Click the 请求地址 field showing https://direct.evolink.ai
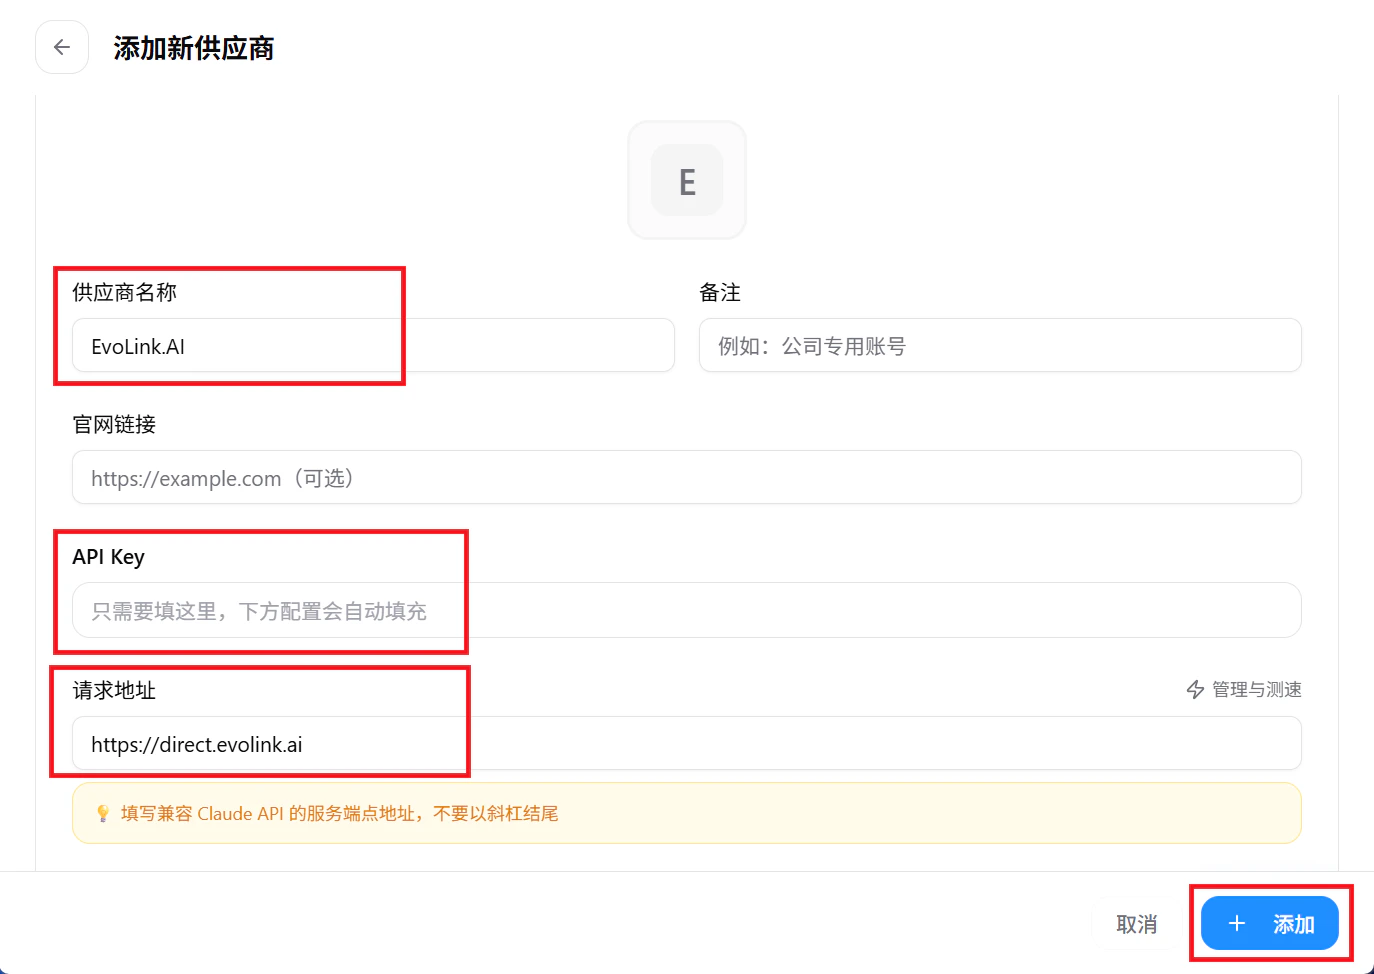 pos(686,743)
